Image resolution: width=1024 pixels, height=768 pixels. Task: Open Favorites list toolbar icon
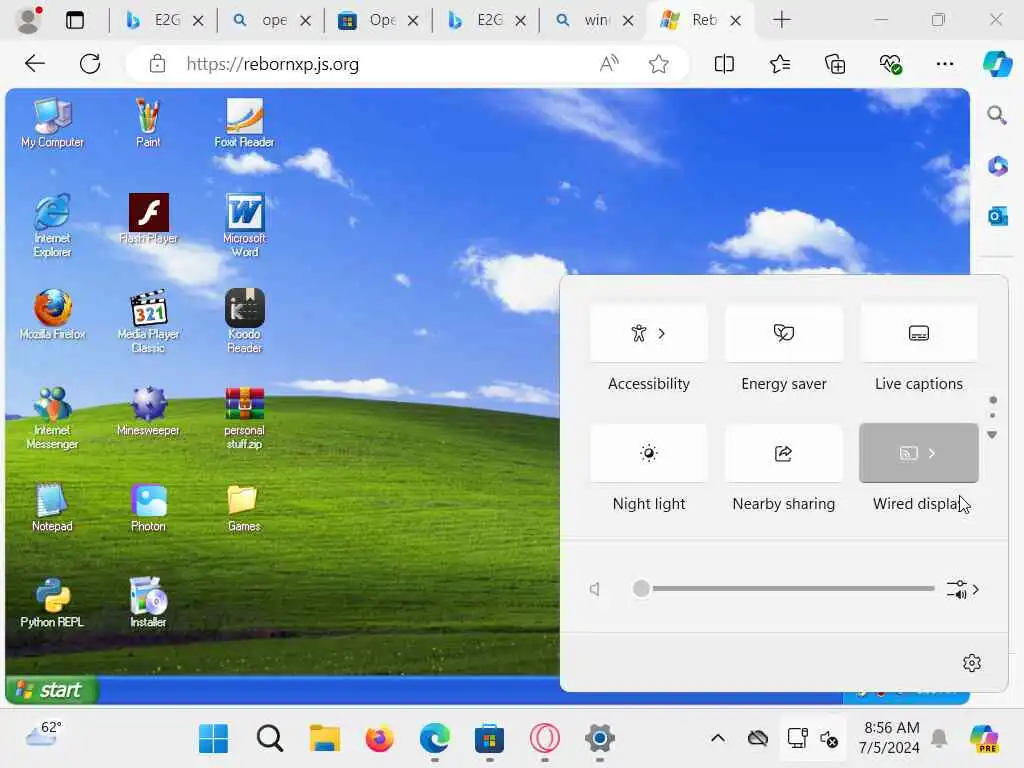coord(780,63)
